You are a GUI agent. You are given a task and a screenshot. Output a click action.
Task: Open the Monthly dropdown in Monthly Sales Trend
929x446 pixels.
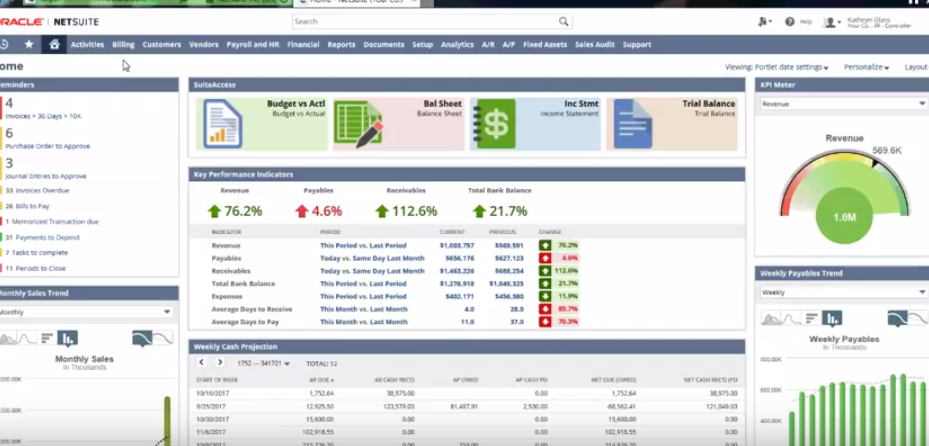[x=87, y=312]
